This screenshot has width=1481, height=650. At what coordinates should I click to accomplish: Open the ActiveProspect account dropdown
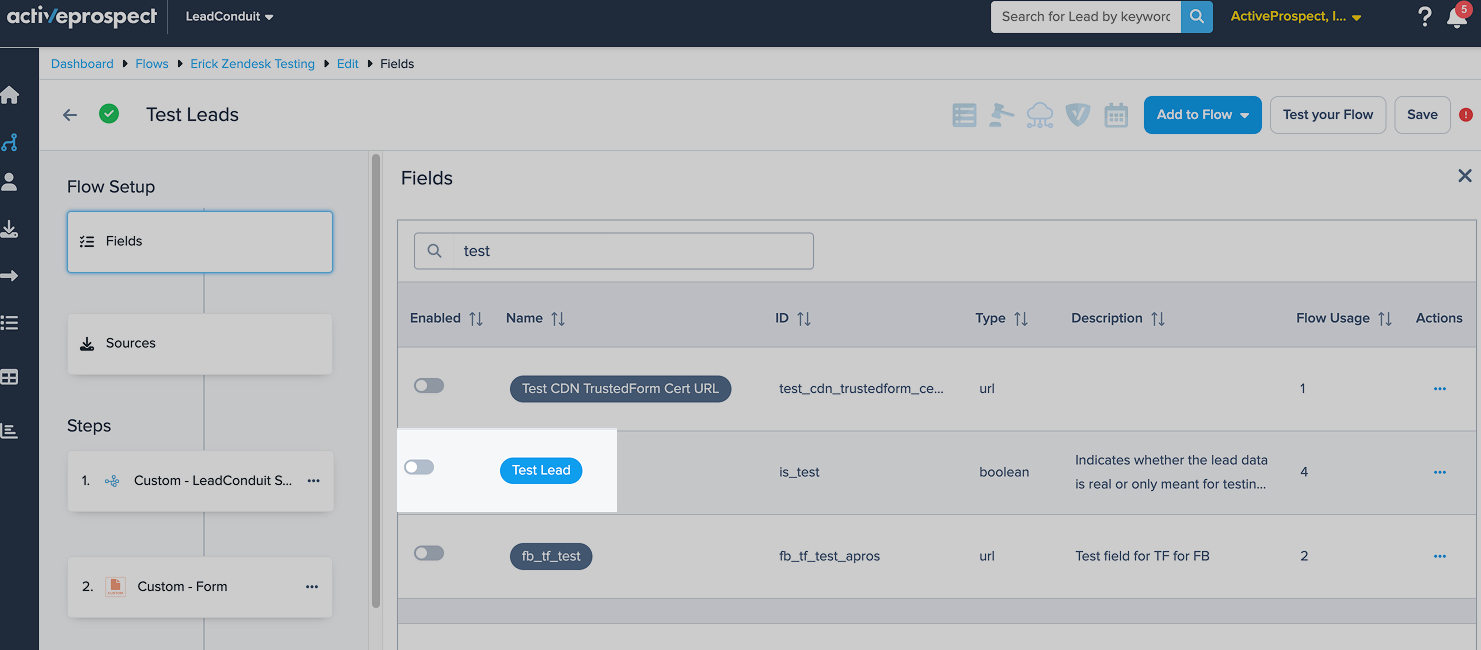click(x=1295, y=17)
